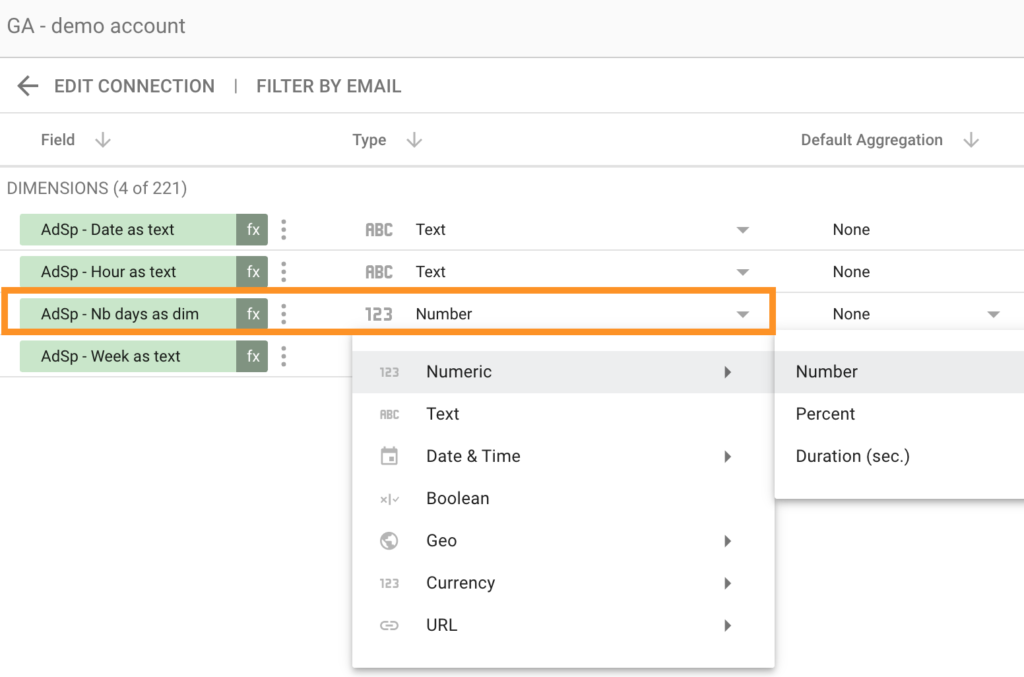Select the AdSp - Date as text field
The width and height of the screenshot is (1024, 677).
tap(128, 230)
